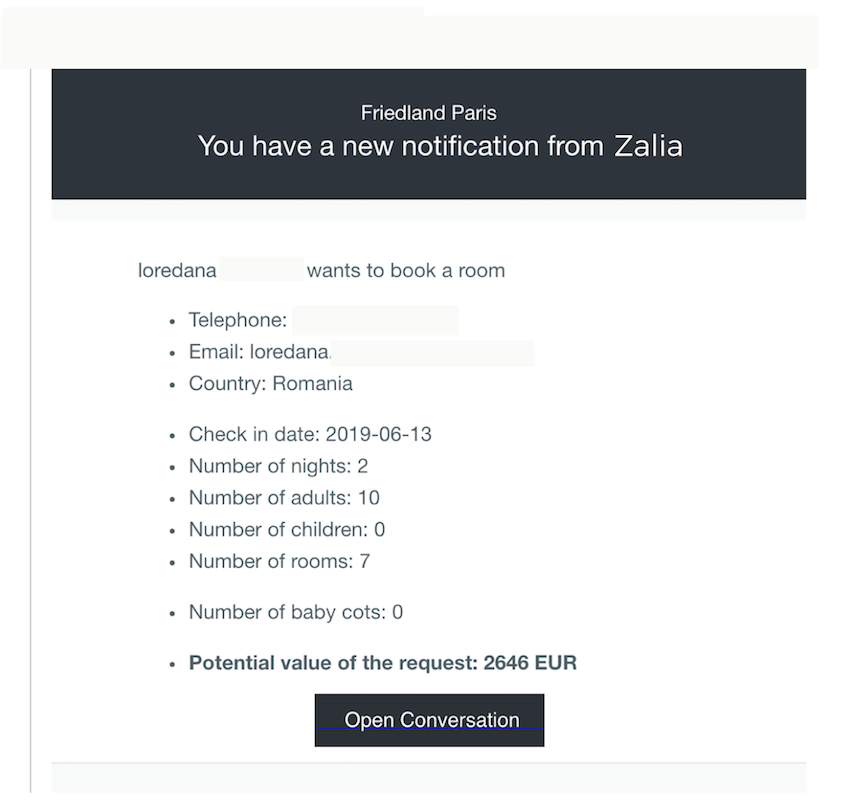Click the check in date 2019-06-13

(x=378, y=435)
